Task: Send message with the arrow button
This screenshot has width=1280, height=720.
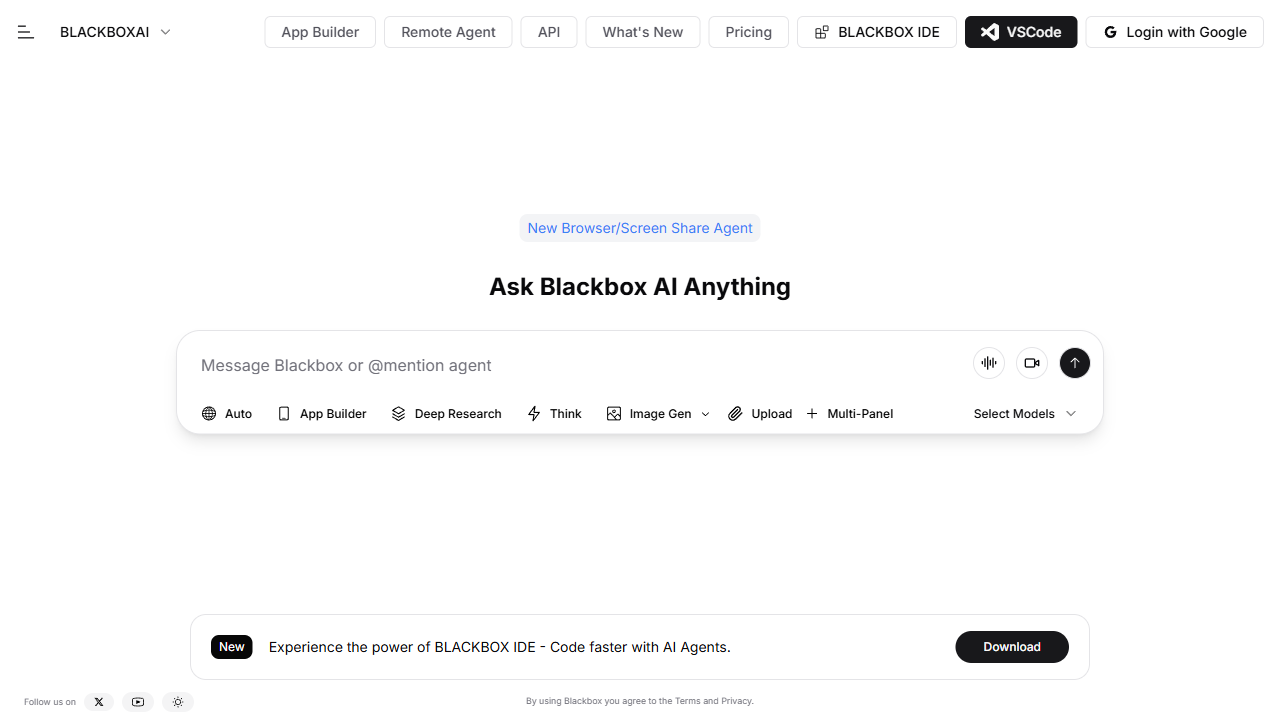Action: [1075, 363]
